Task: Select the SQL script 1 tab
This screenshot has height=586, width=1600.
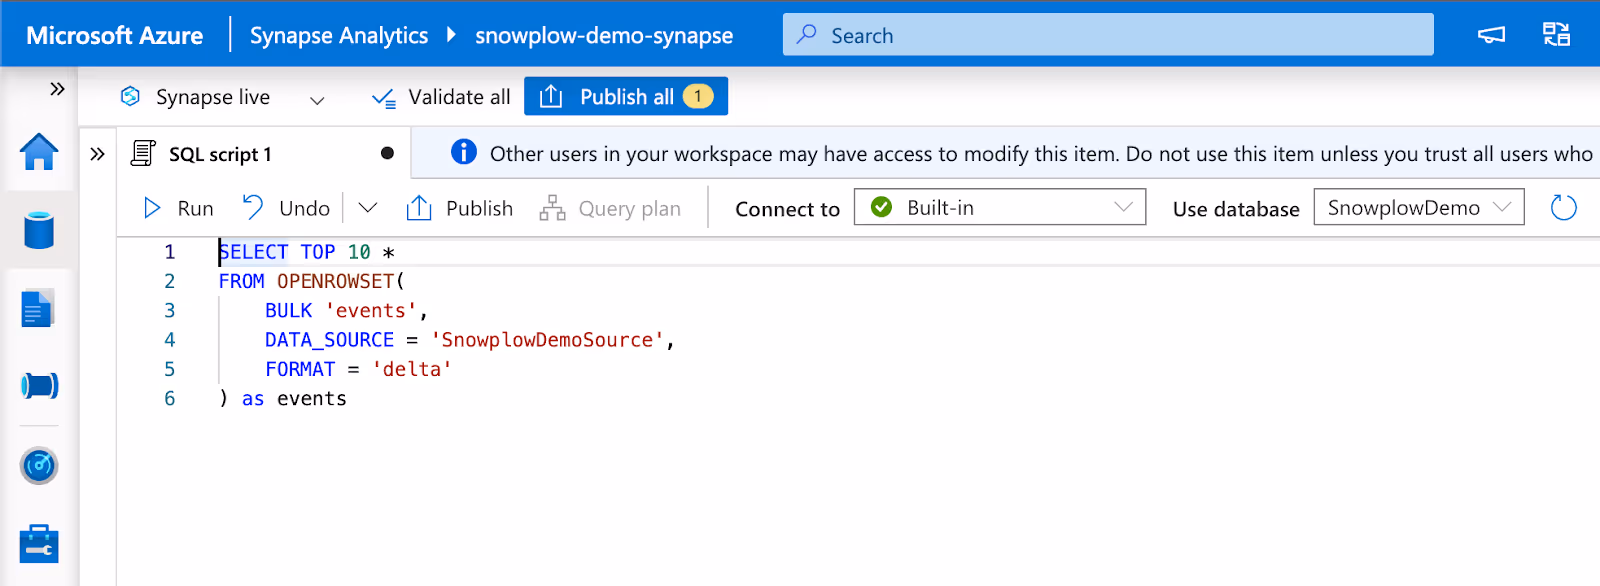Action: pyautogui.click(x=263, y=154)
